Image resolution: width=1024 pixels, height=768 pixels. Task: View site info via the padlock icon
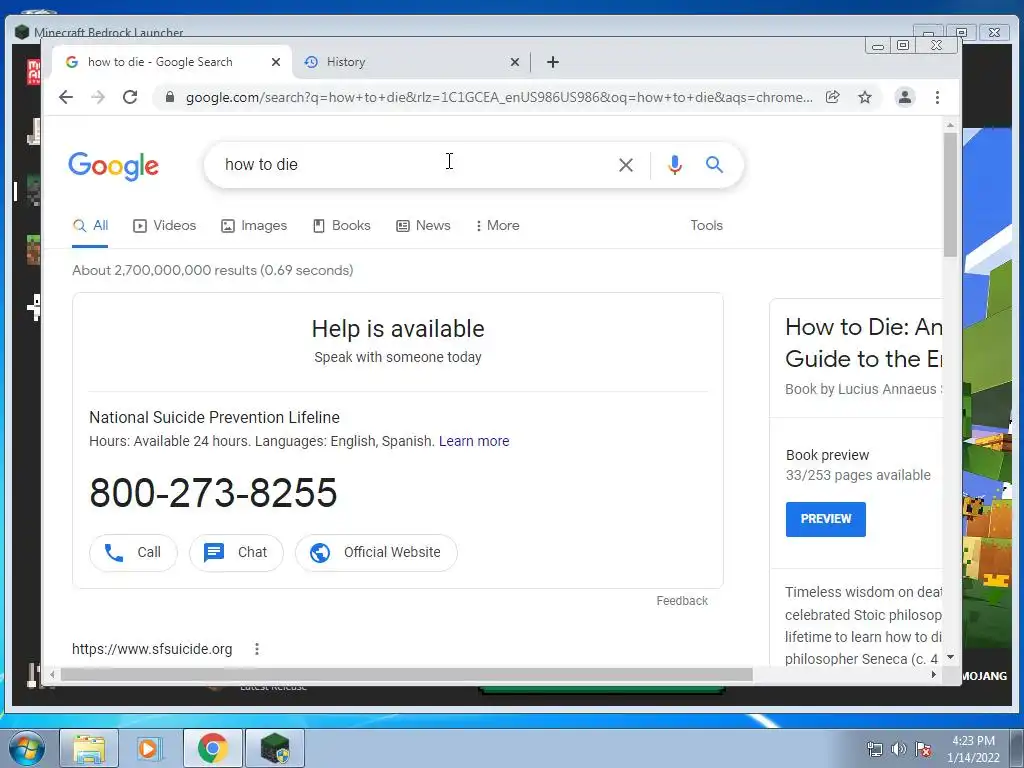tap(170, 97)
